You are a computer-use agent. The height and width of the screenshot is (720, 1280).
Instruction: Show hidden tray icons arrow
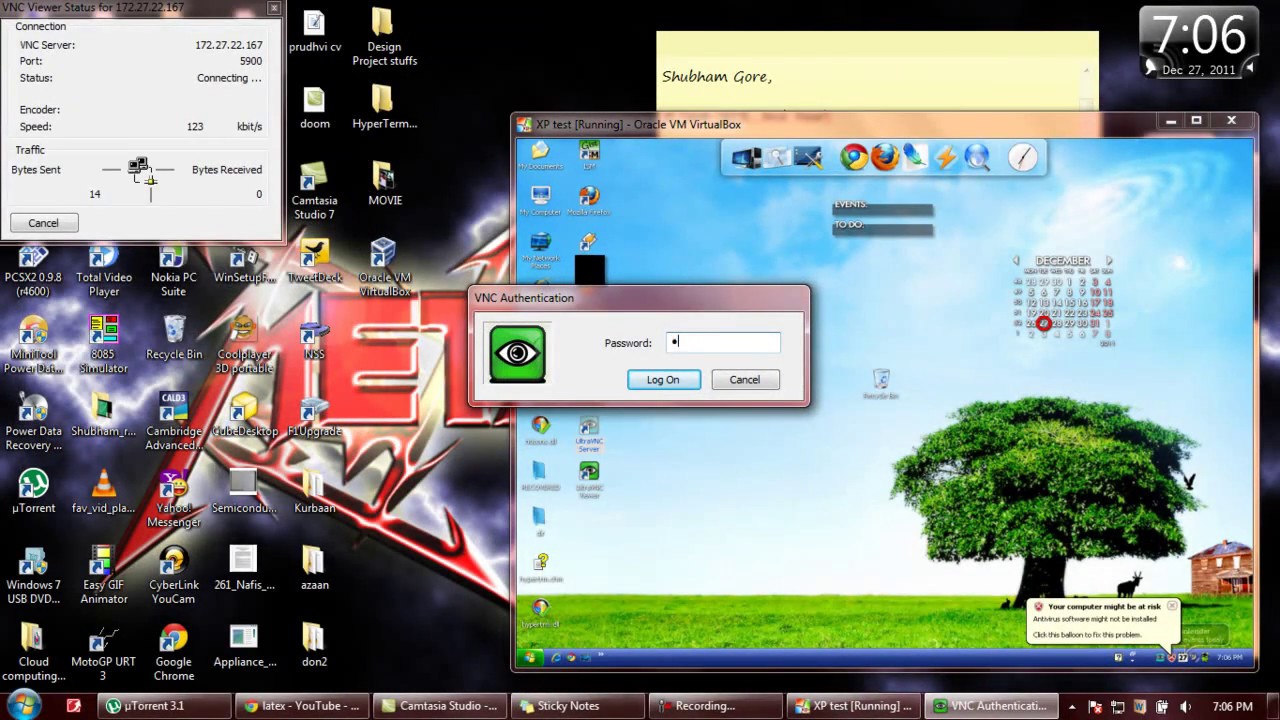click(x=1070, y=707)
